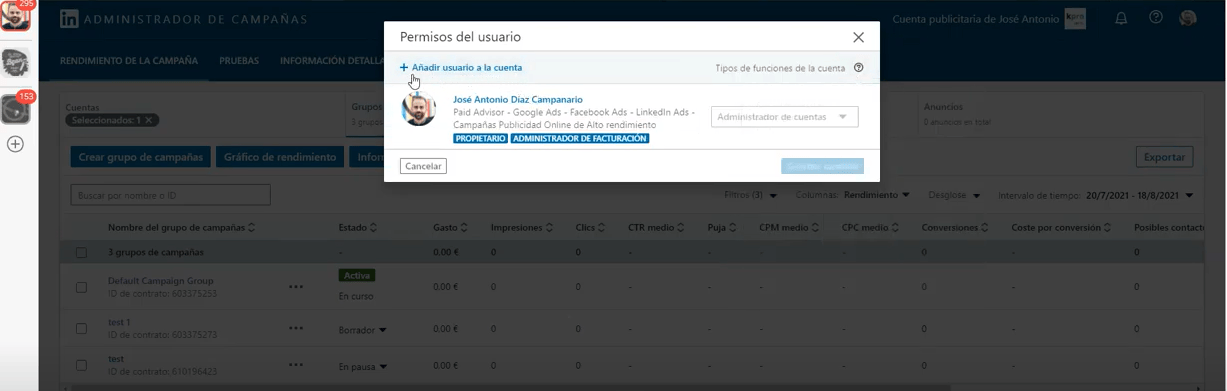Click Añadir usuario a la cuenta
Image resolution: width=1227 pixels, height=391 pixels.
point(461,67)
